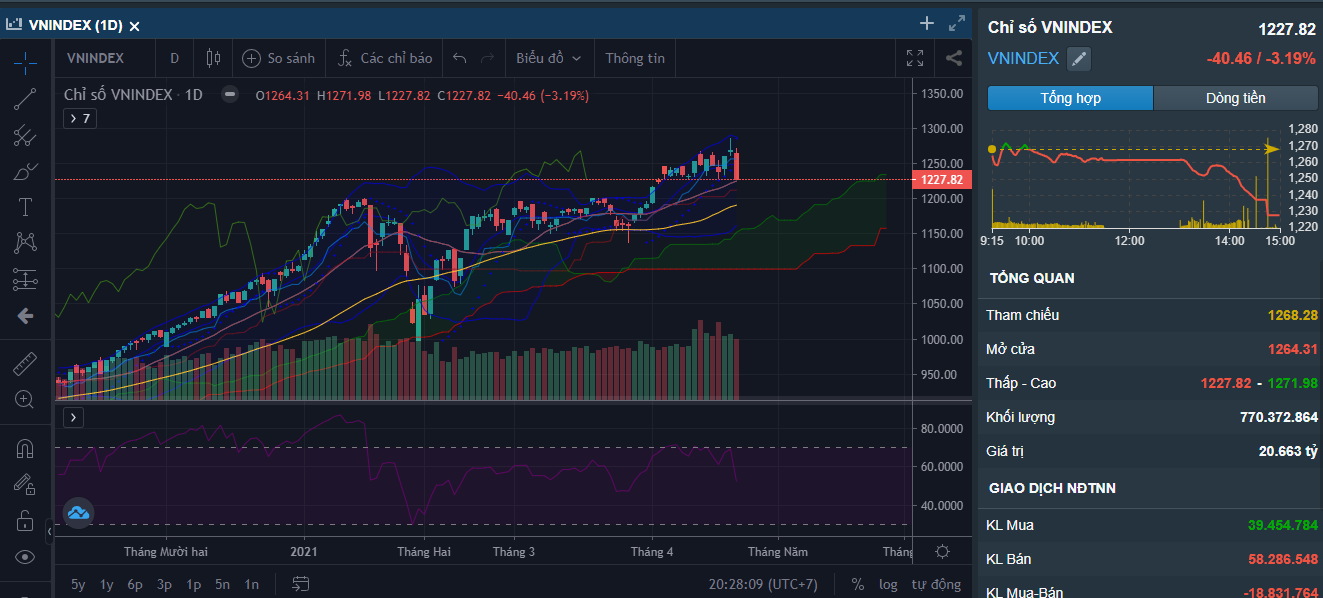Activate the zoom in tool
Viewport: 1323px width, 598px height.
click(x=25, y=399)
